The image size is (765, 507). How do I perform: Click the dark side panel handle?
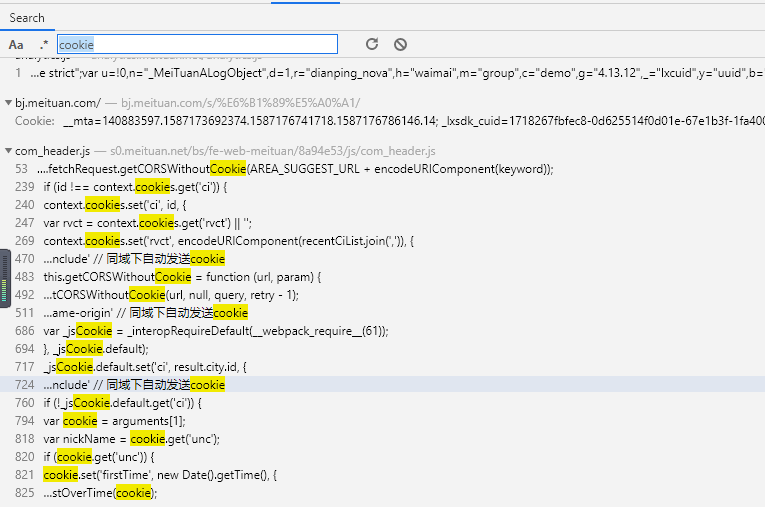pos(5,279)
